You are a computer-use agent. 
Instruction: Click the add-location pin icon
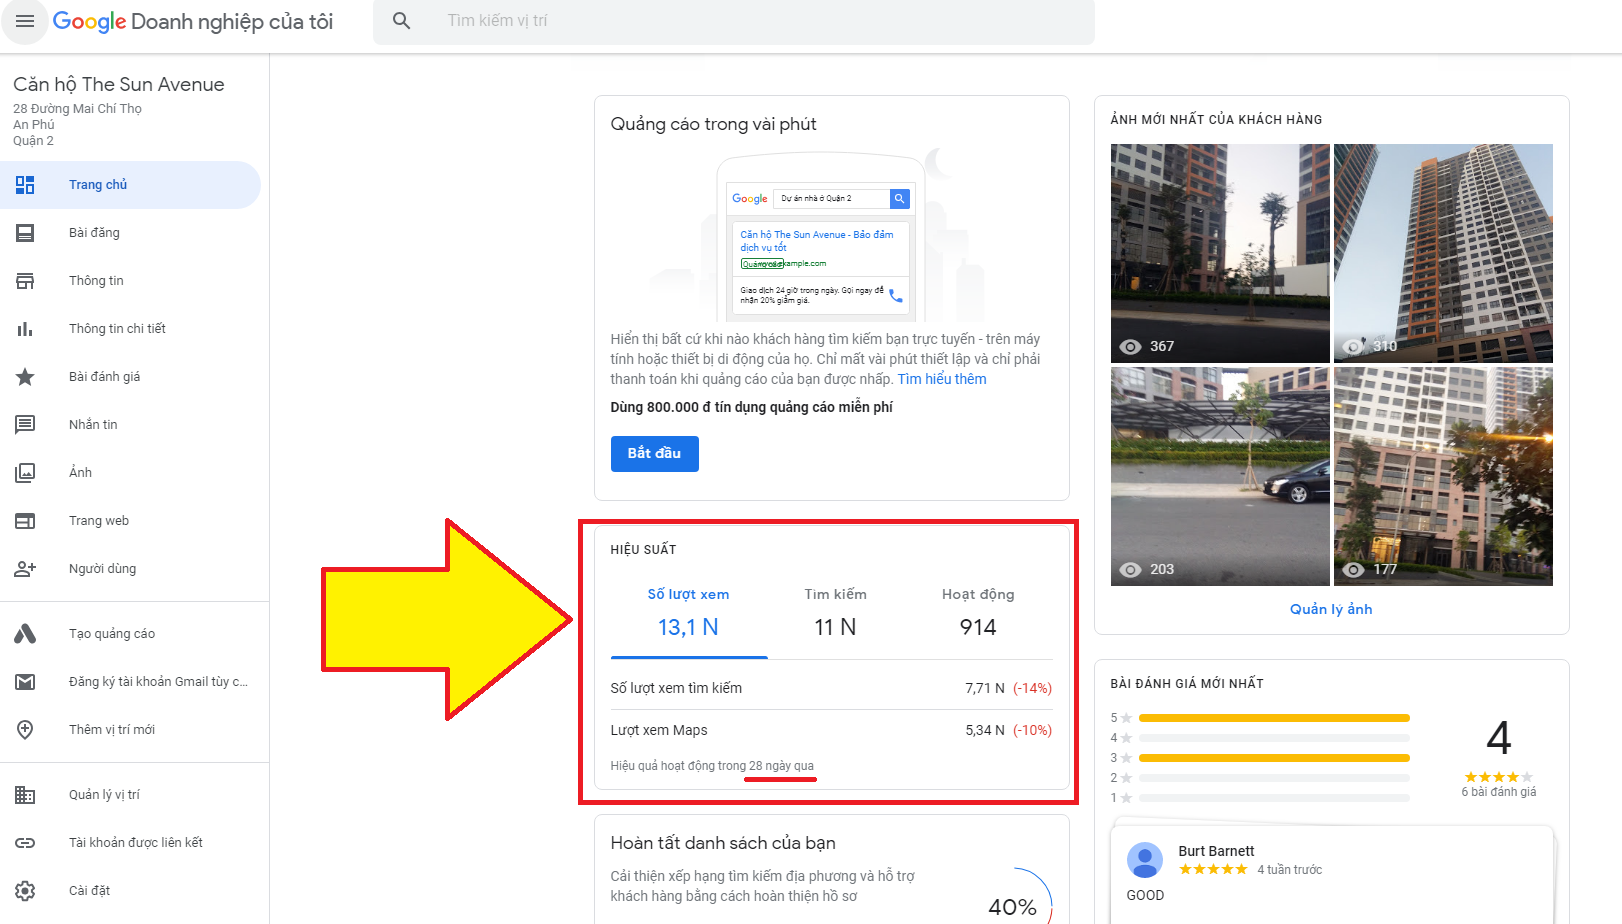click(x=25, y=730)
